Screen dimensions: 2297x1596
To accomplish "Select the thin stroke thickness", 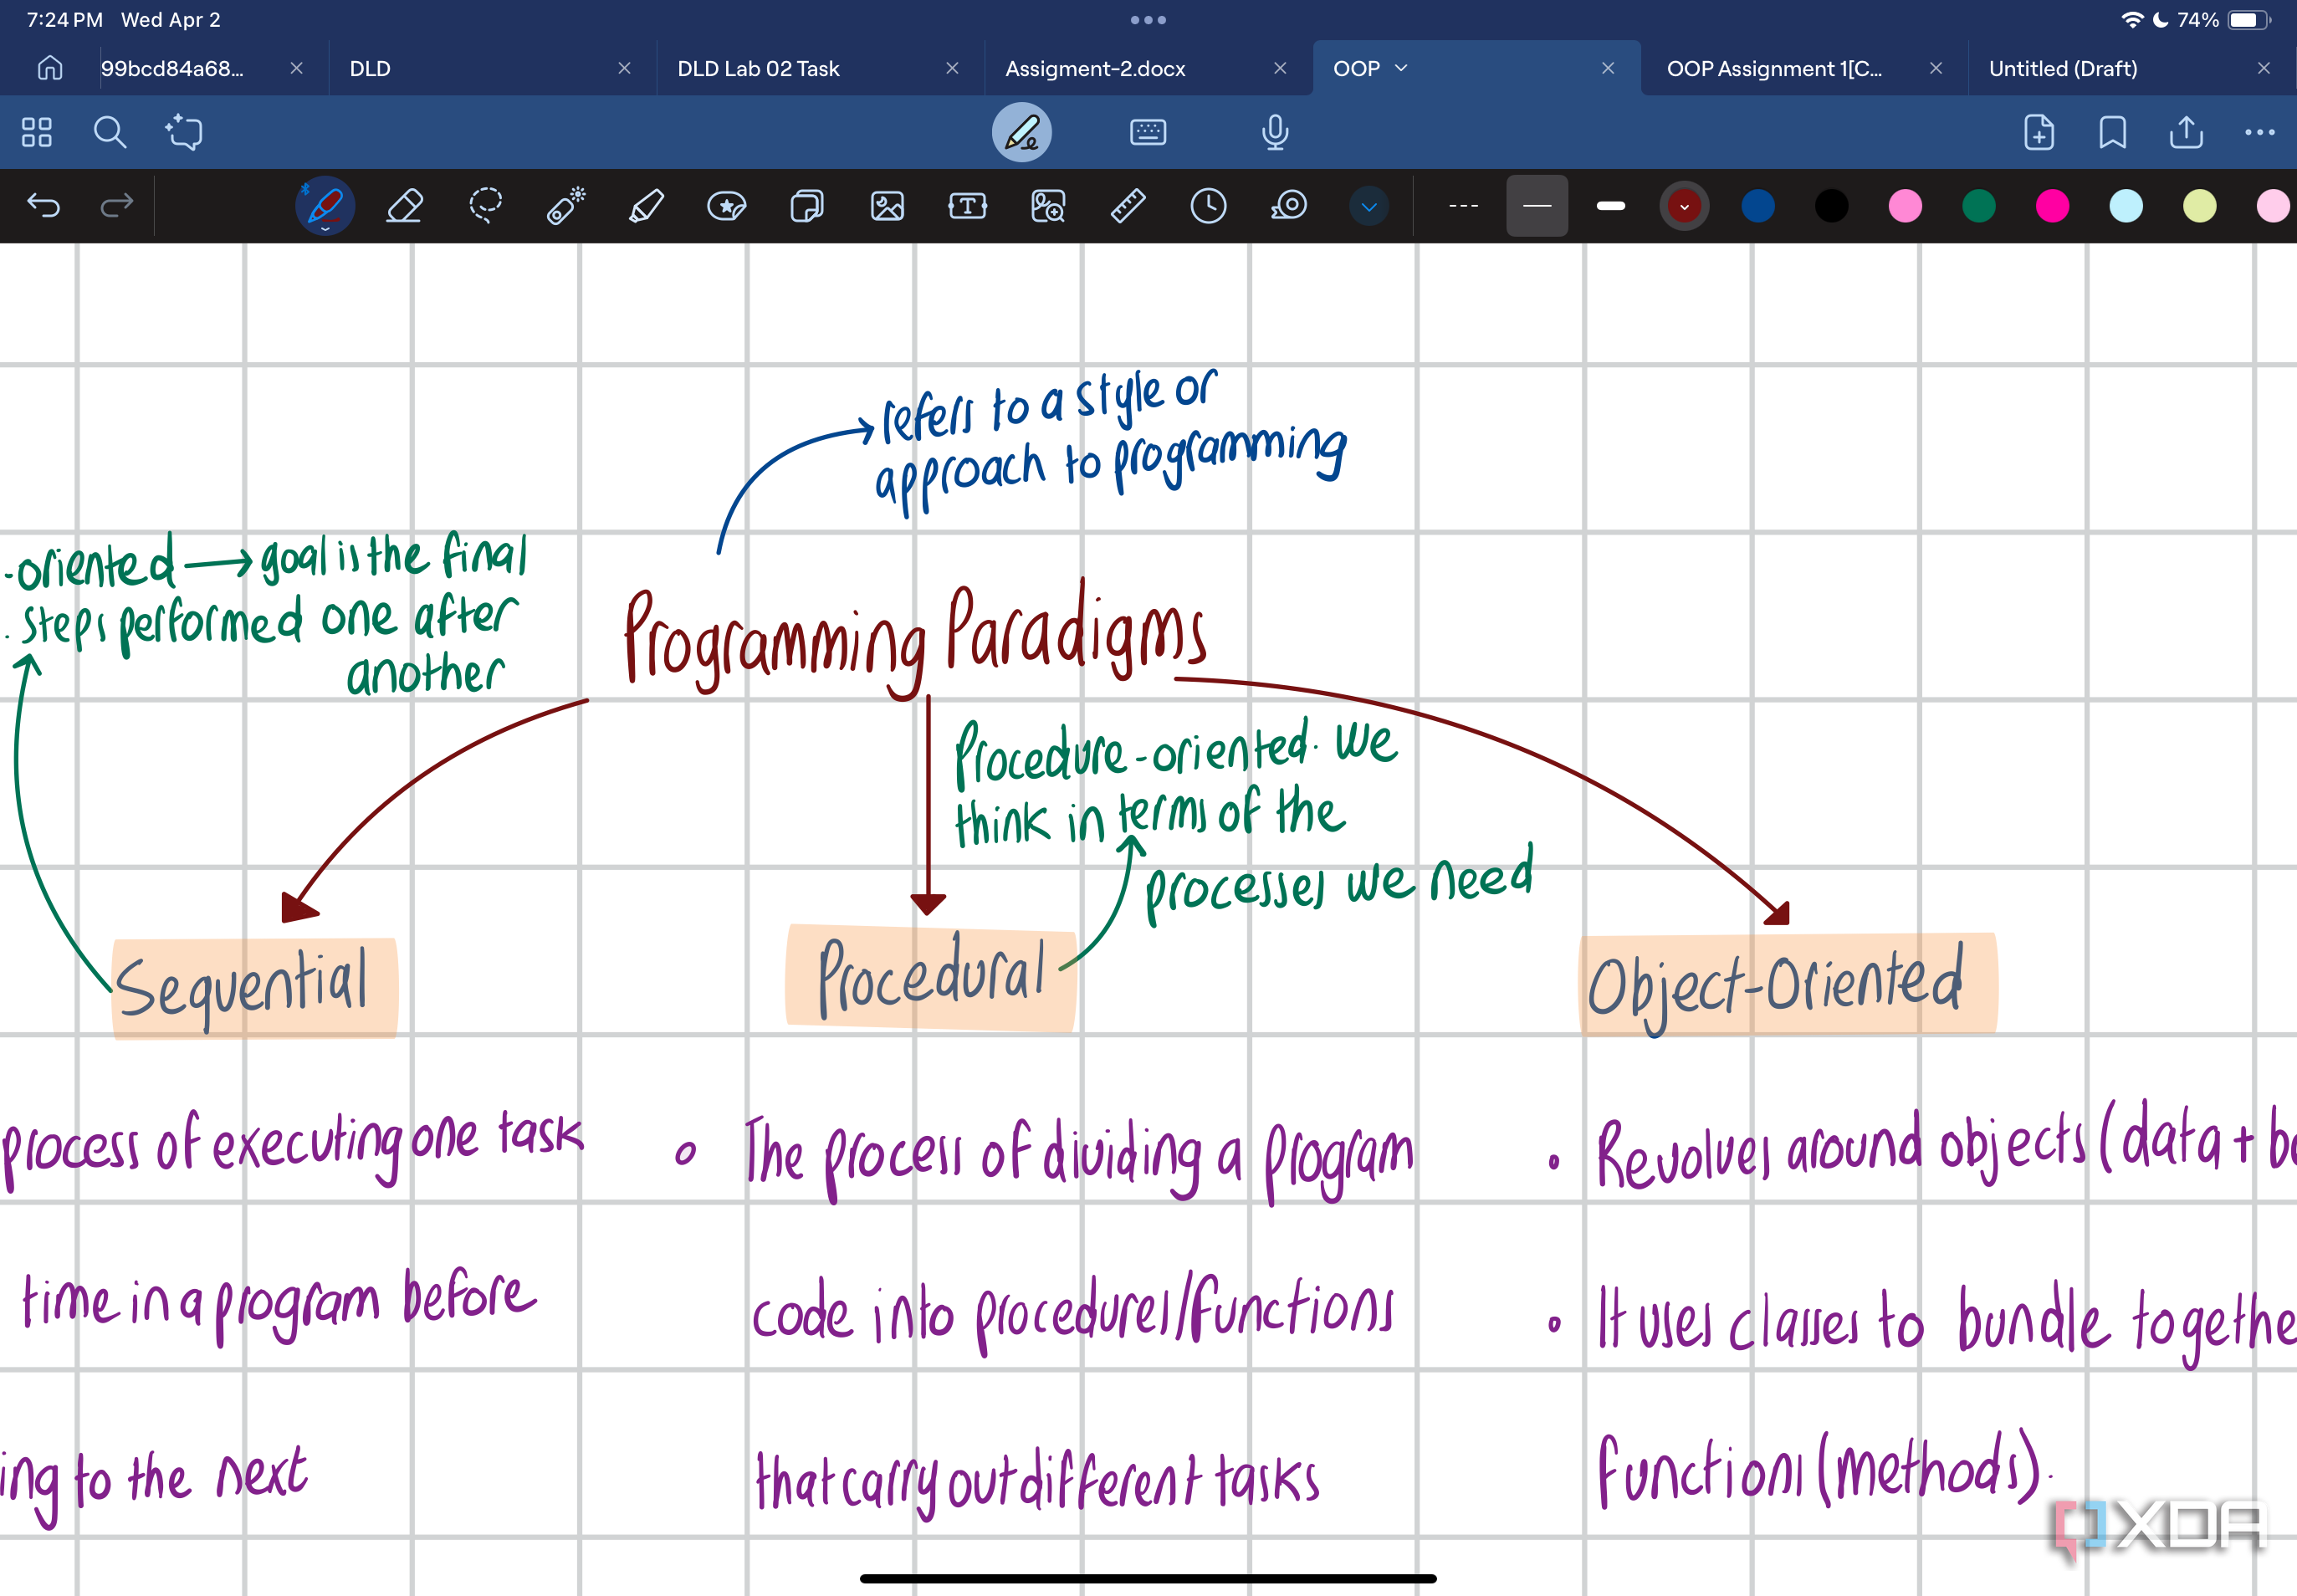I will tap(1464, 206).
